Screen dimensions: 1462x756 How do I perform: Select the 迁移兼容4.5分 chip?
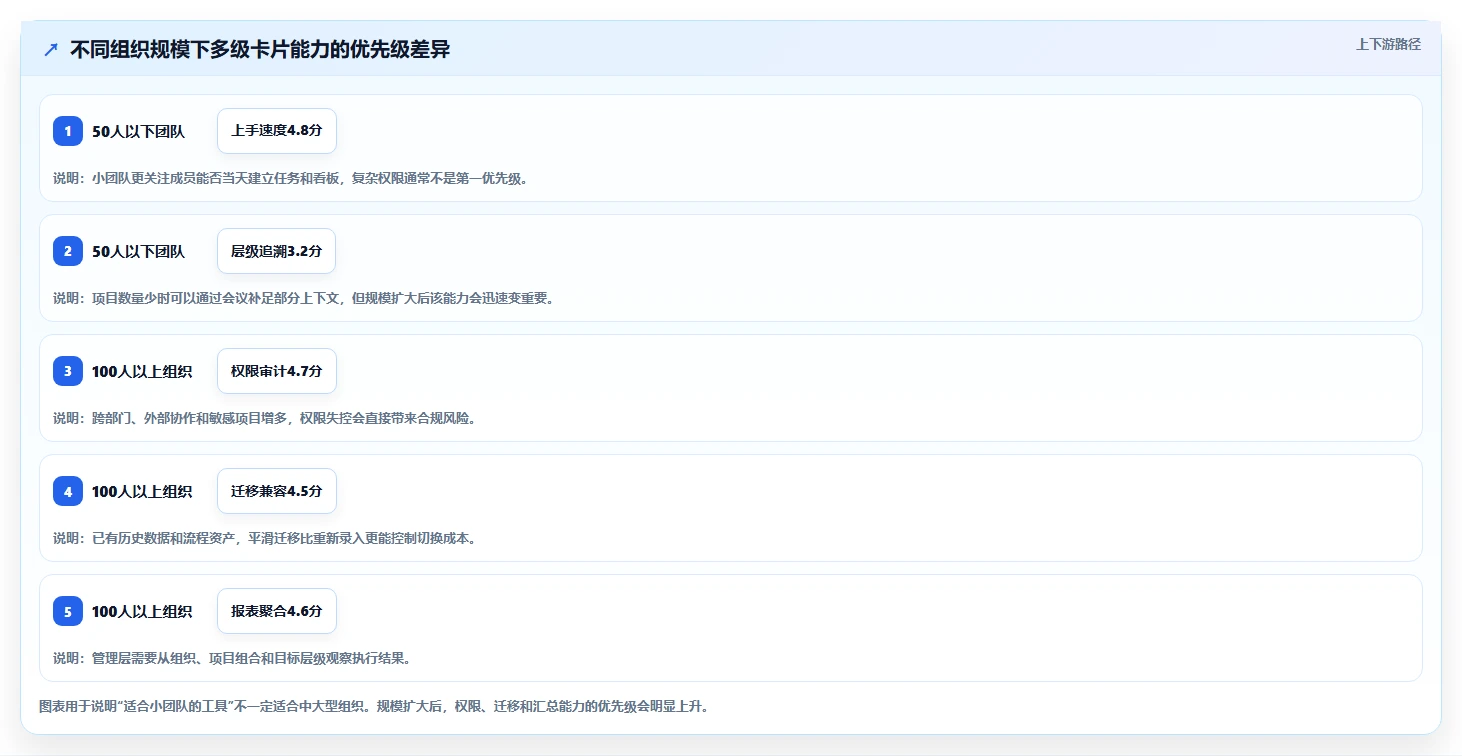click(277, 491)
